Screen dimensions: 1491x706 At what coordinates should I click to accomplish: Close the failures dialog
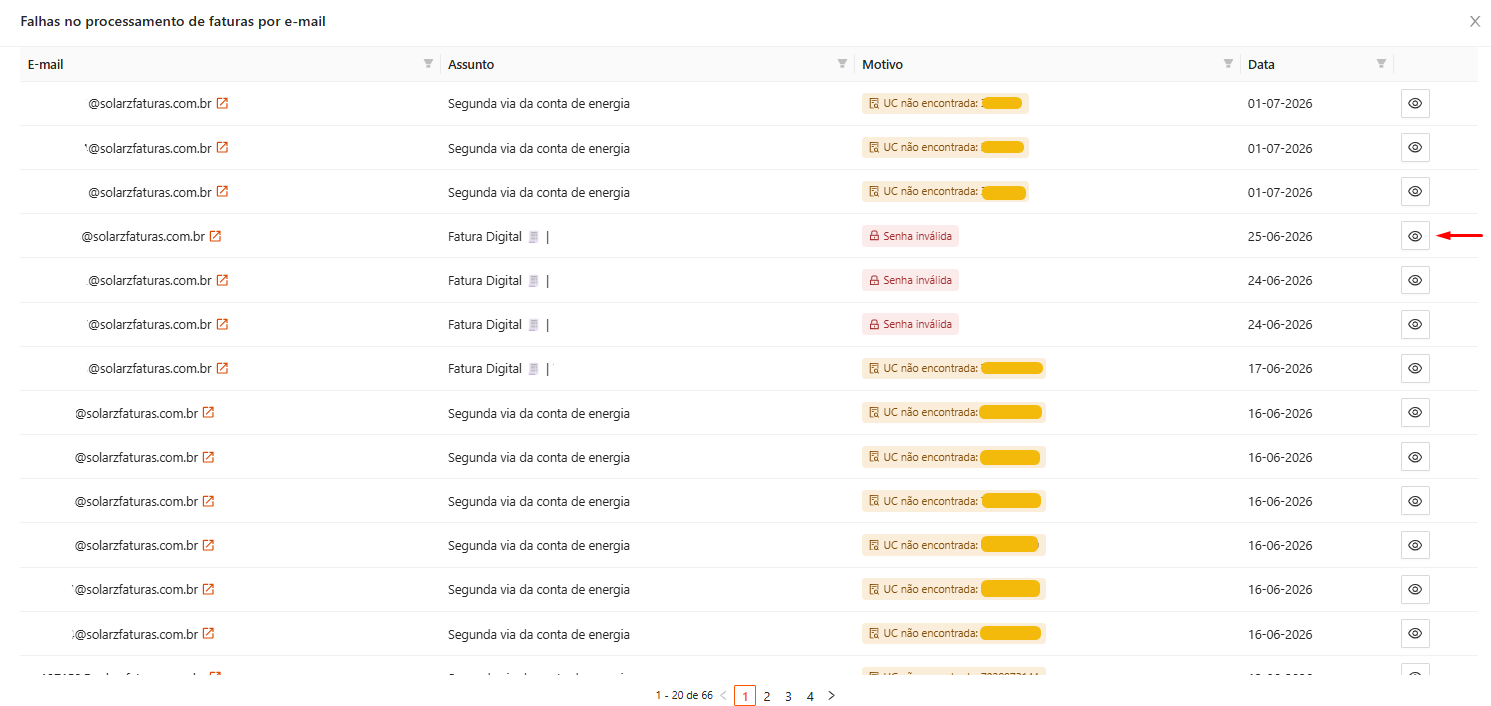[1475, 21]
